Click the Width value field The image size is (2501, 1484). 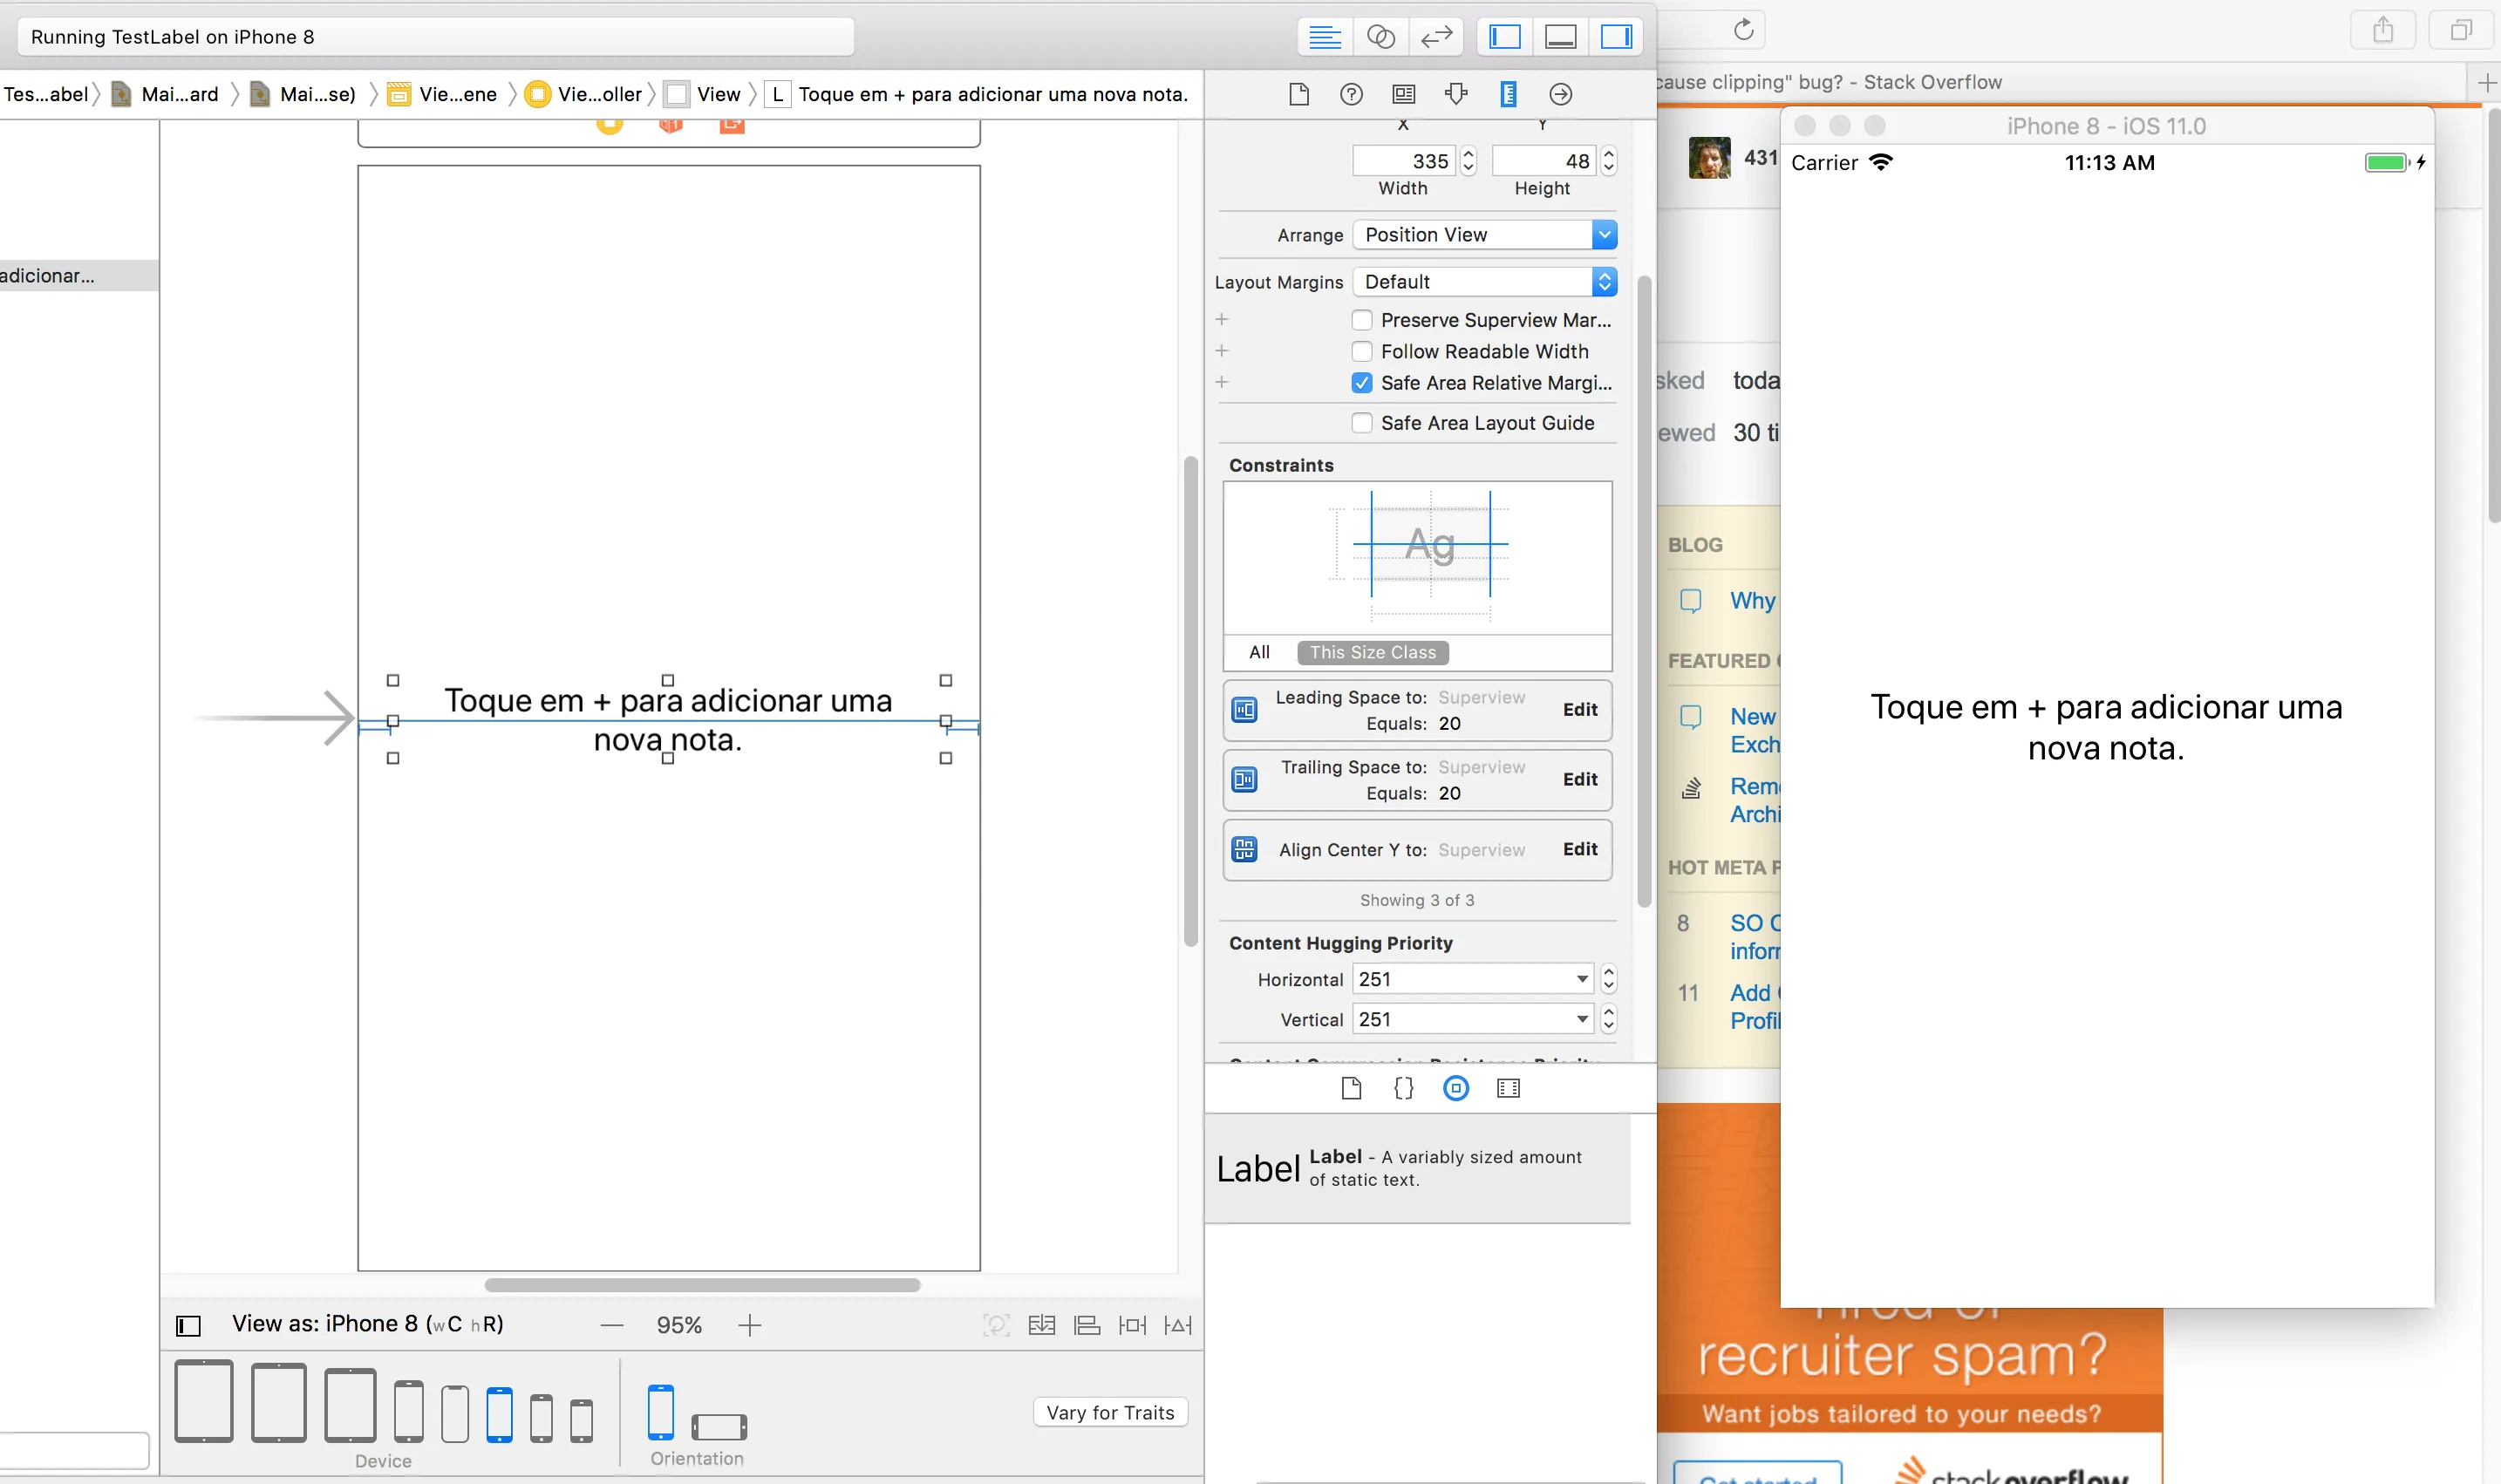point(1404,161)
